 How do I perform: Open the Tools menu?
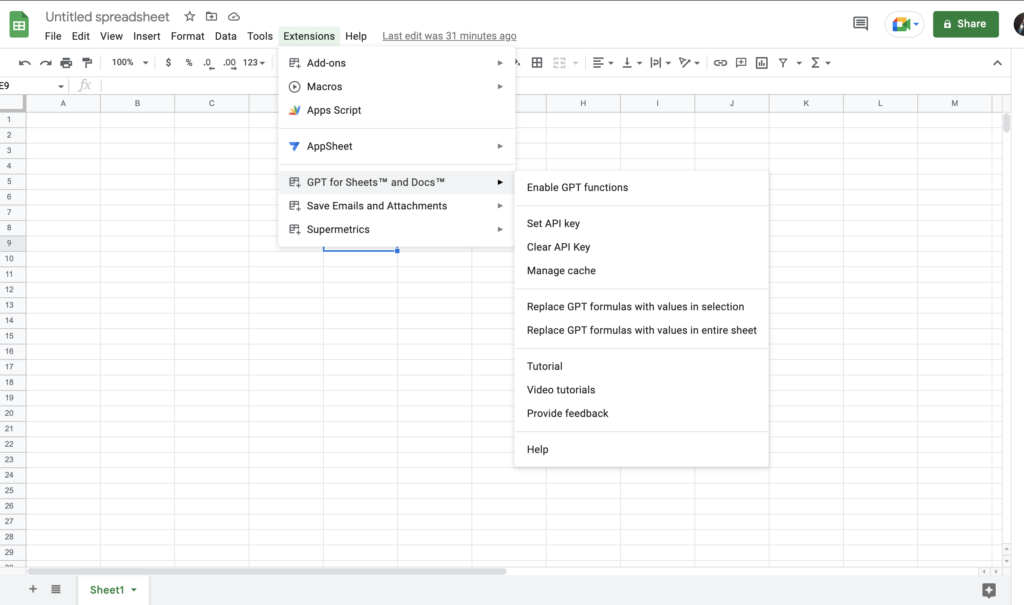259,36
